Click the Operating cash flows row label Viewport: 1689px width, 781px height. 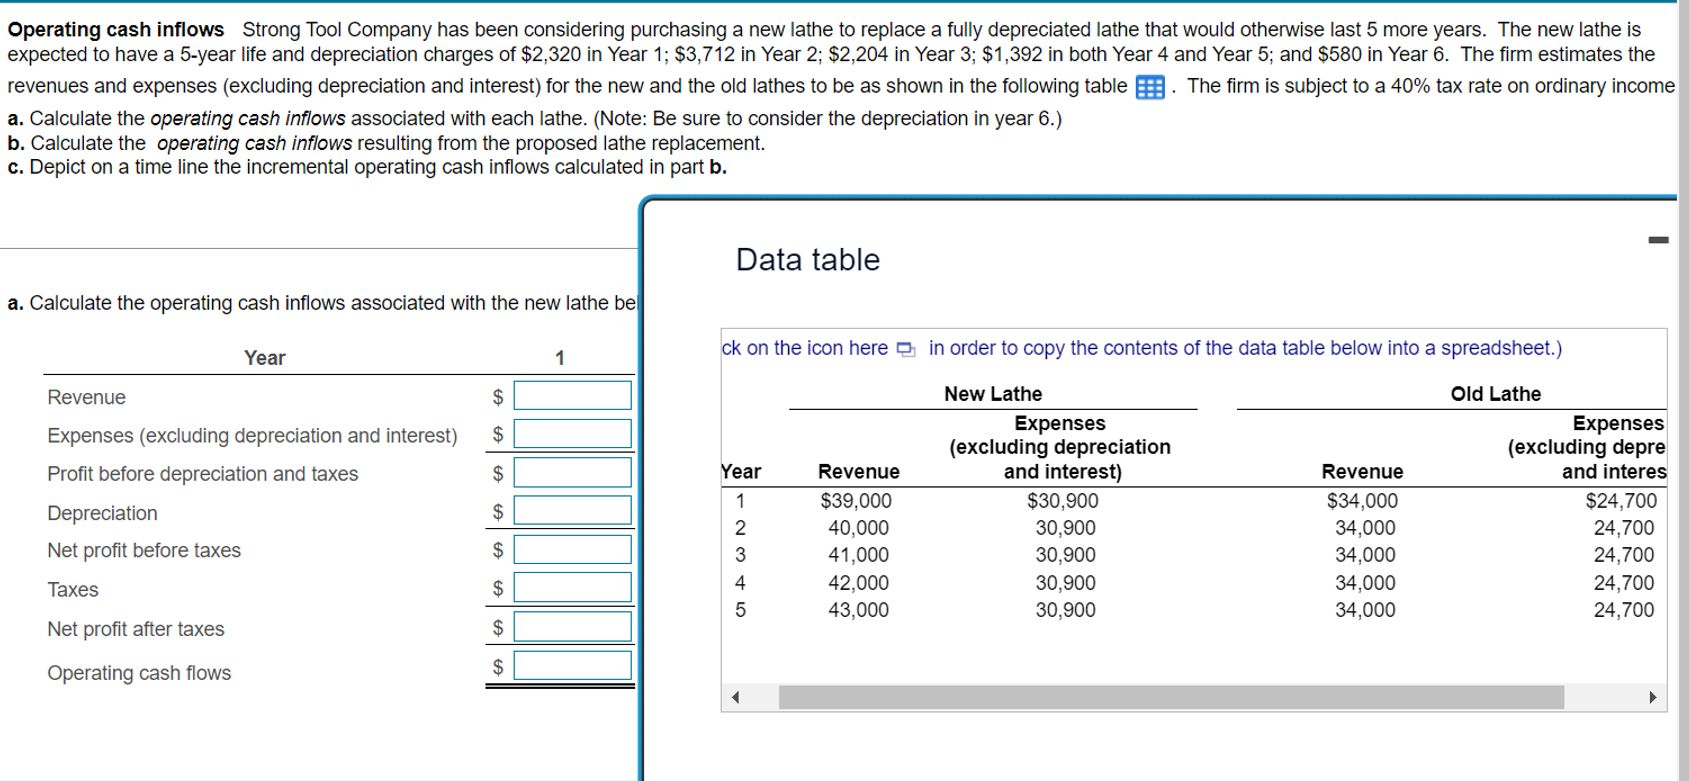click(x=139, y=673)
